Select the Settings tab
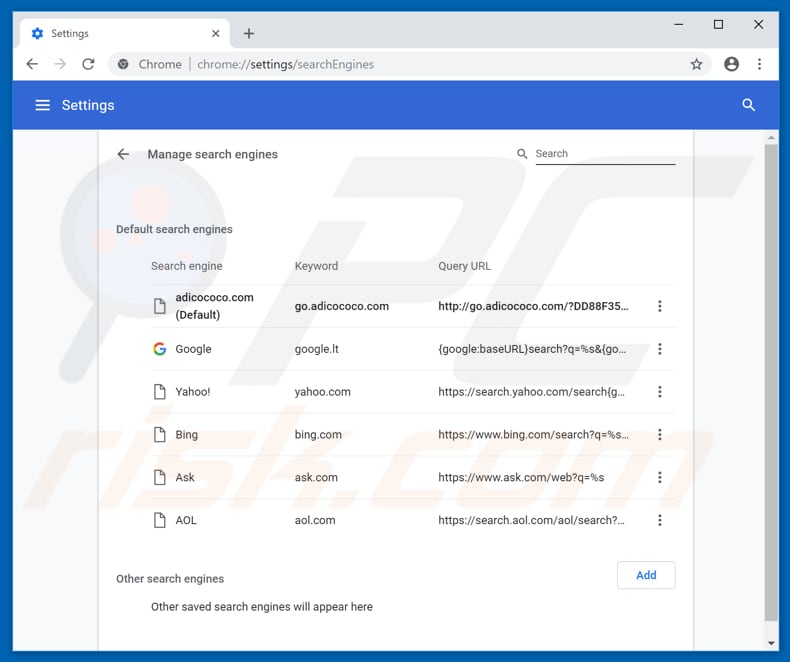 [x=124, y=34]
